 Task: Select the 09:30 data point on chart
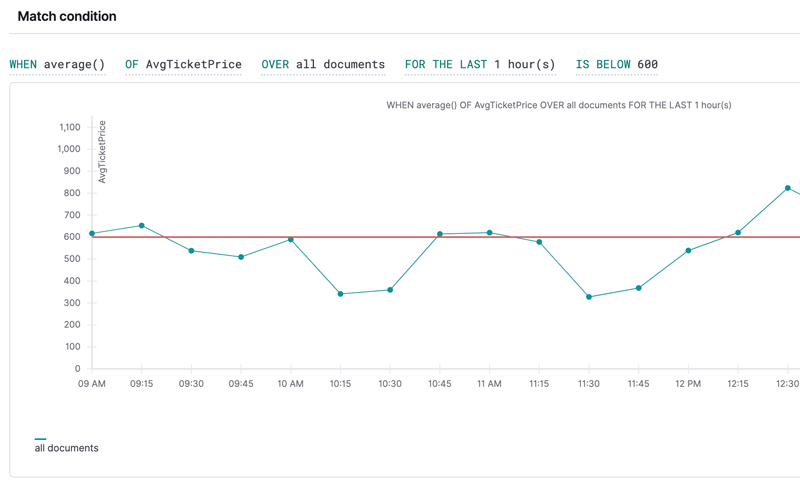point(191,251)
